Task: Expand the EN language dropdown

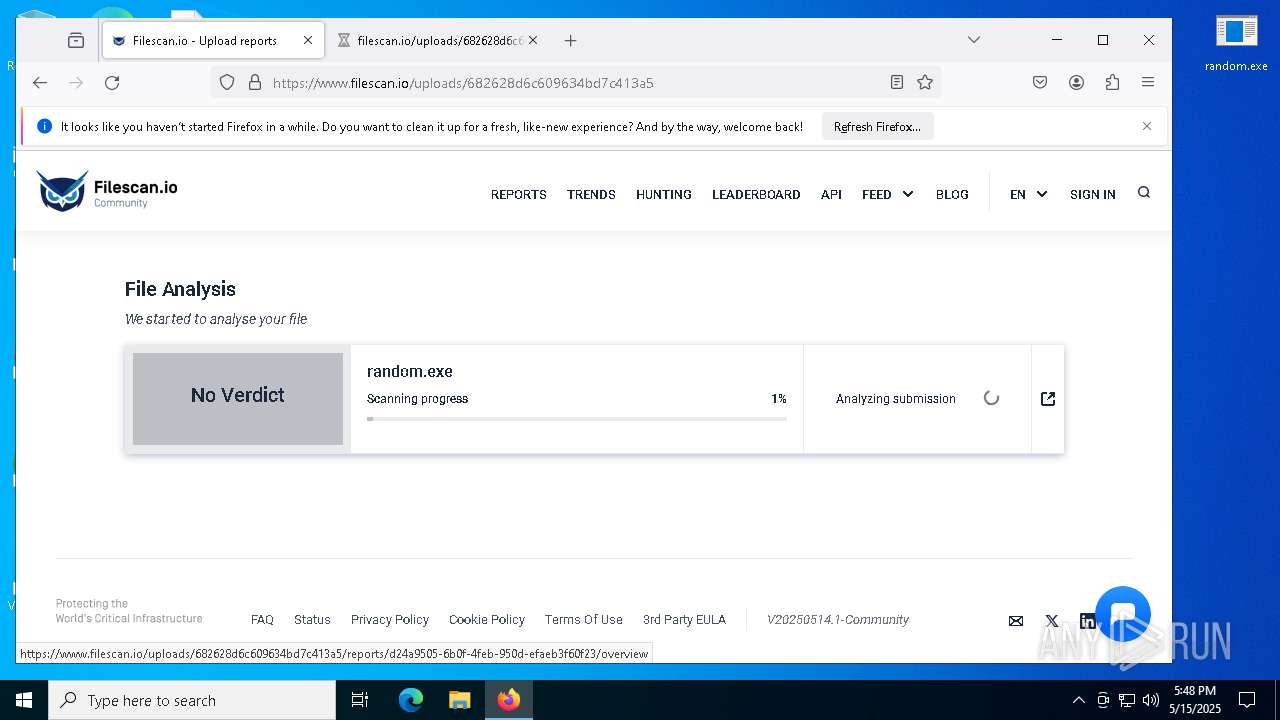Action: [x=1029, y=194]
